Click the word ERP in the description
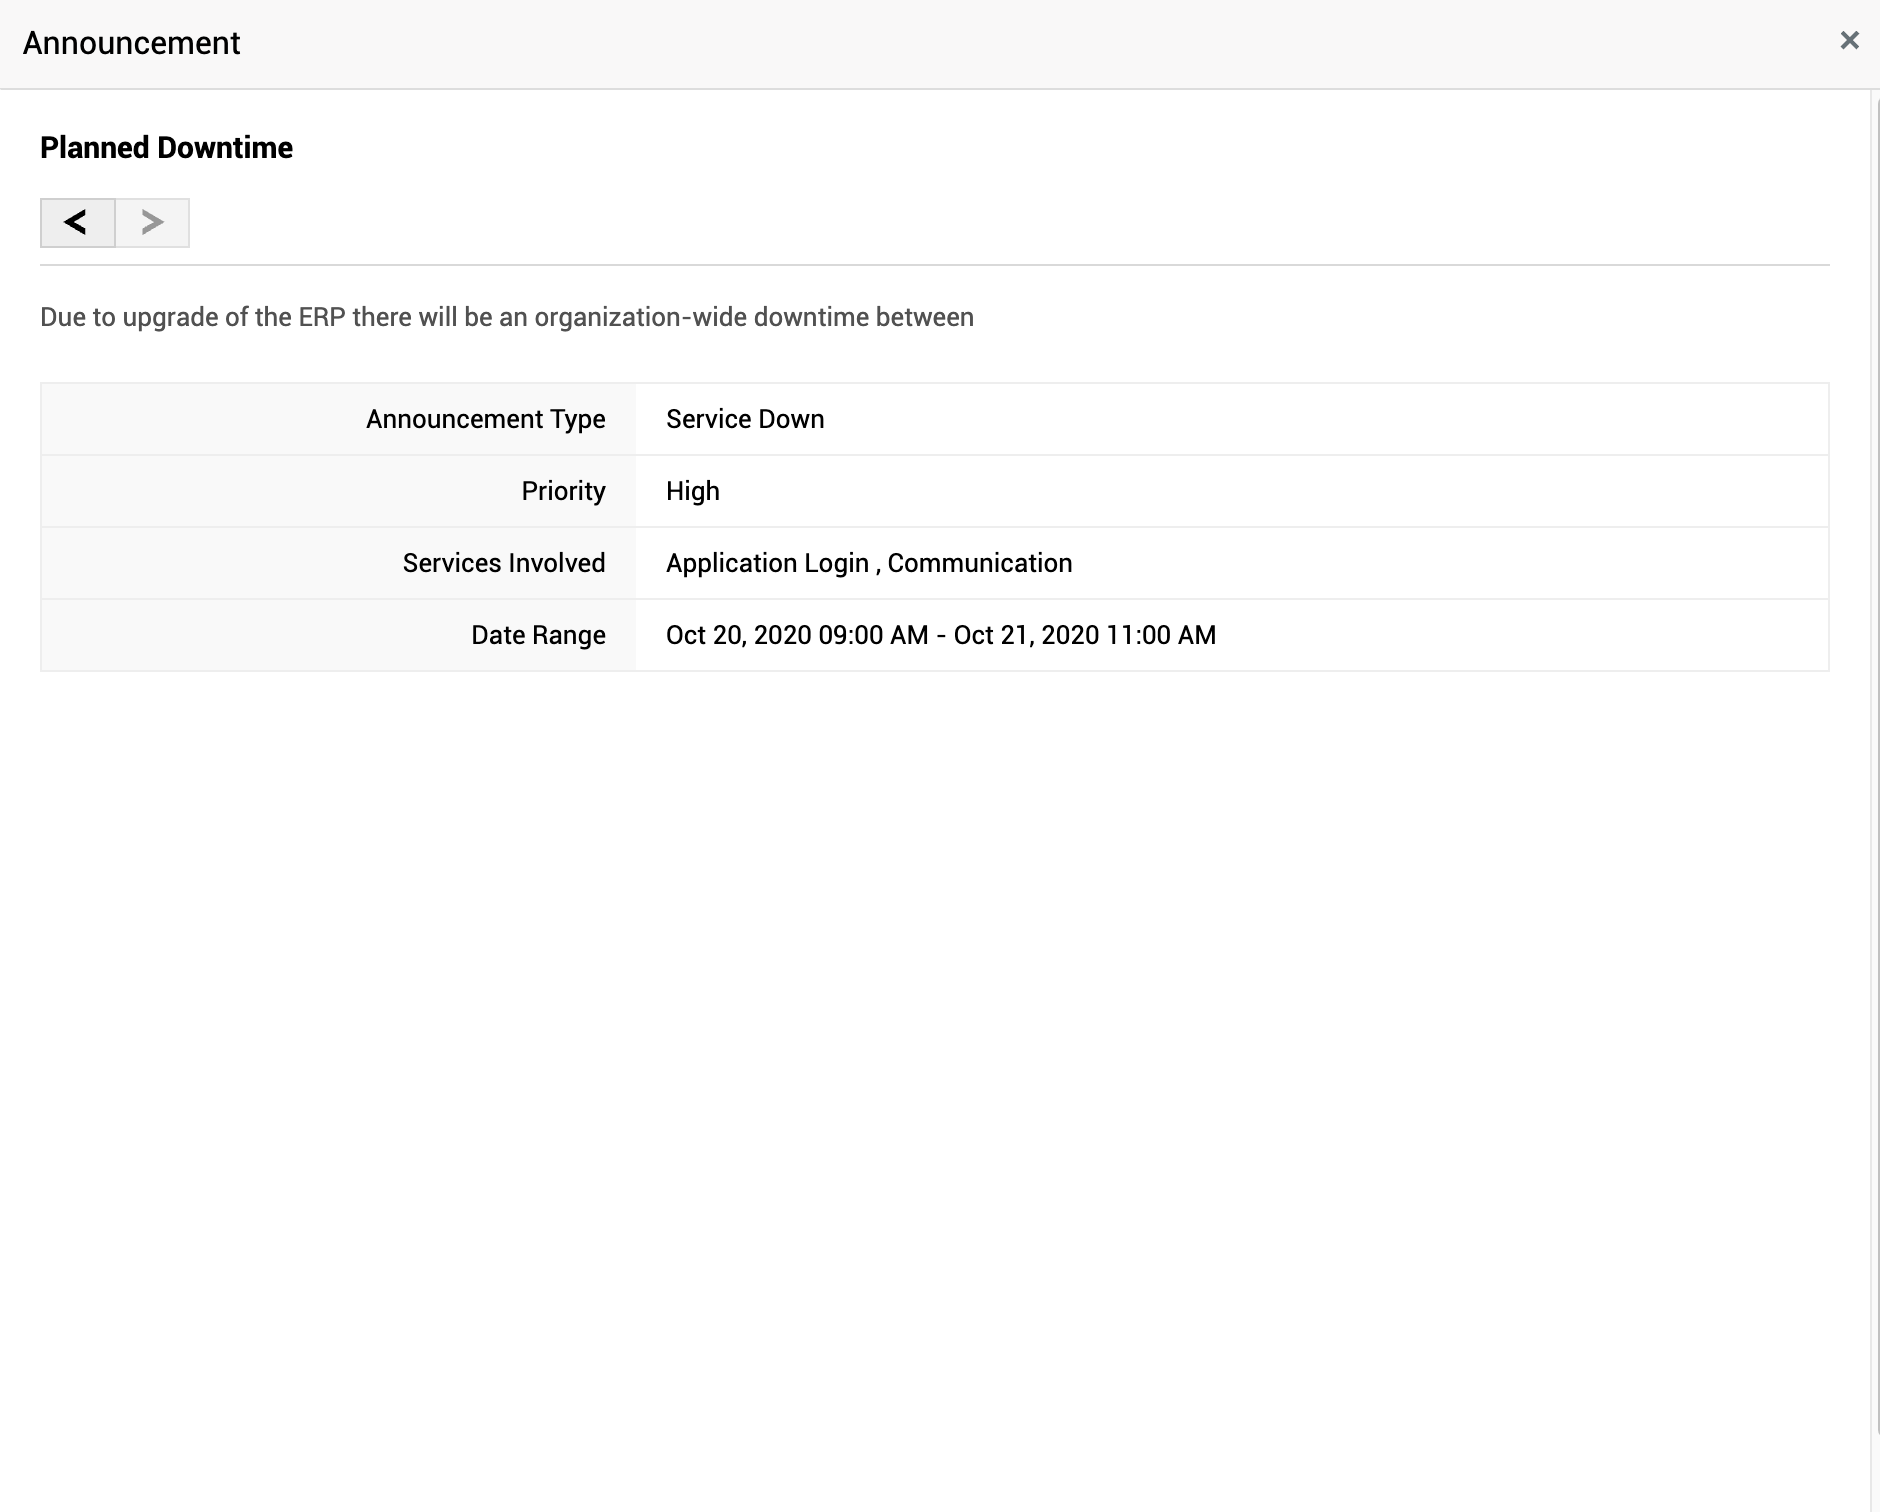Viewport: 1880px width, 1512px height. 322,317
